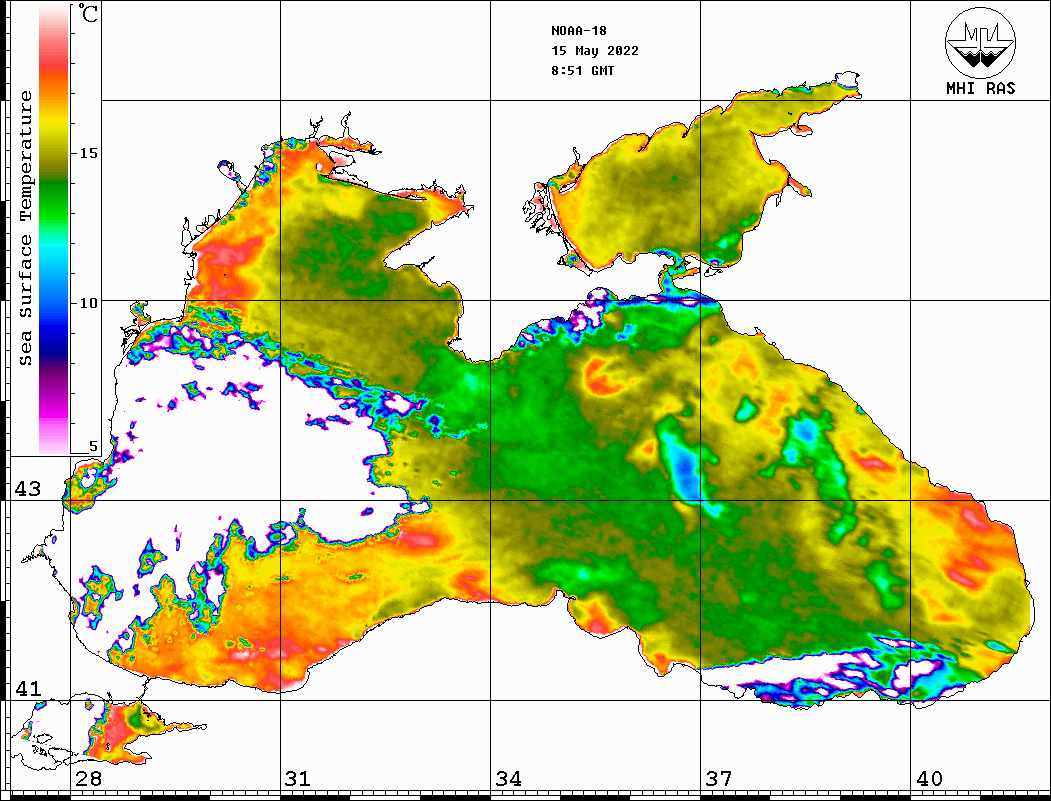Click the 10 degree scale tick label
Image resolution: width=1051 pixels, height=801 pixels.
click(x=88, y=303)
